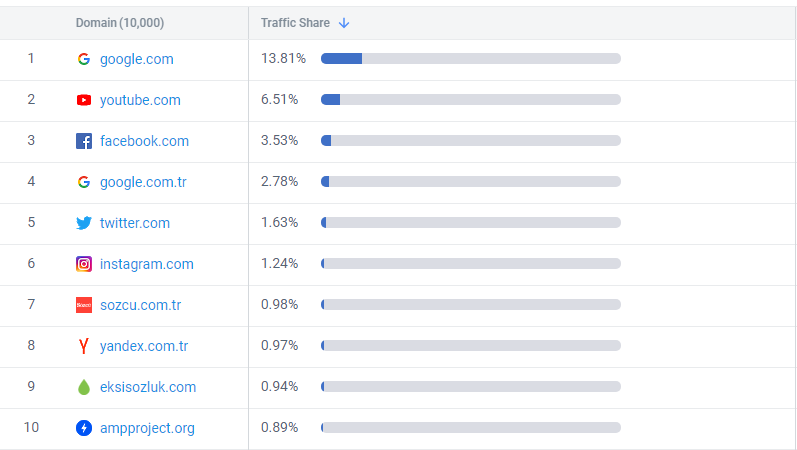The width and height of the screenshot is (797, 450).
Task: Visit the ampproject.org link
Action: click(x=147, y=428)
